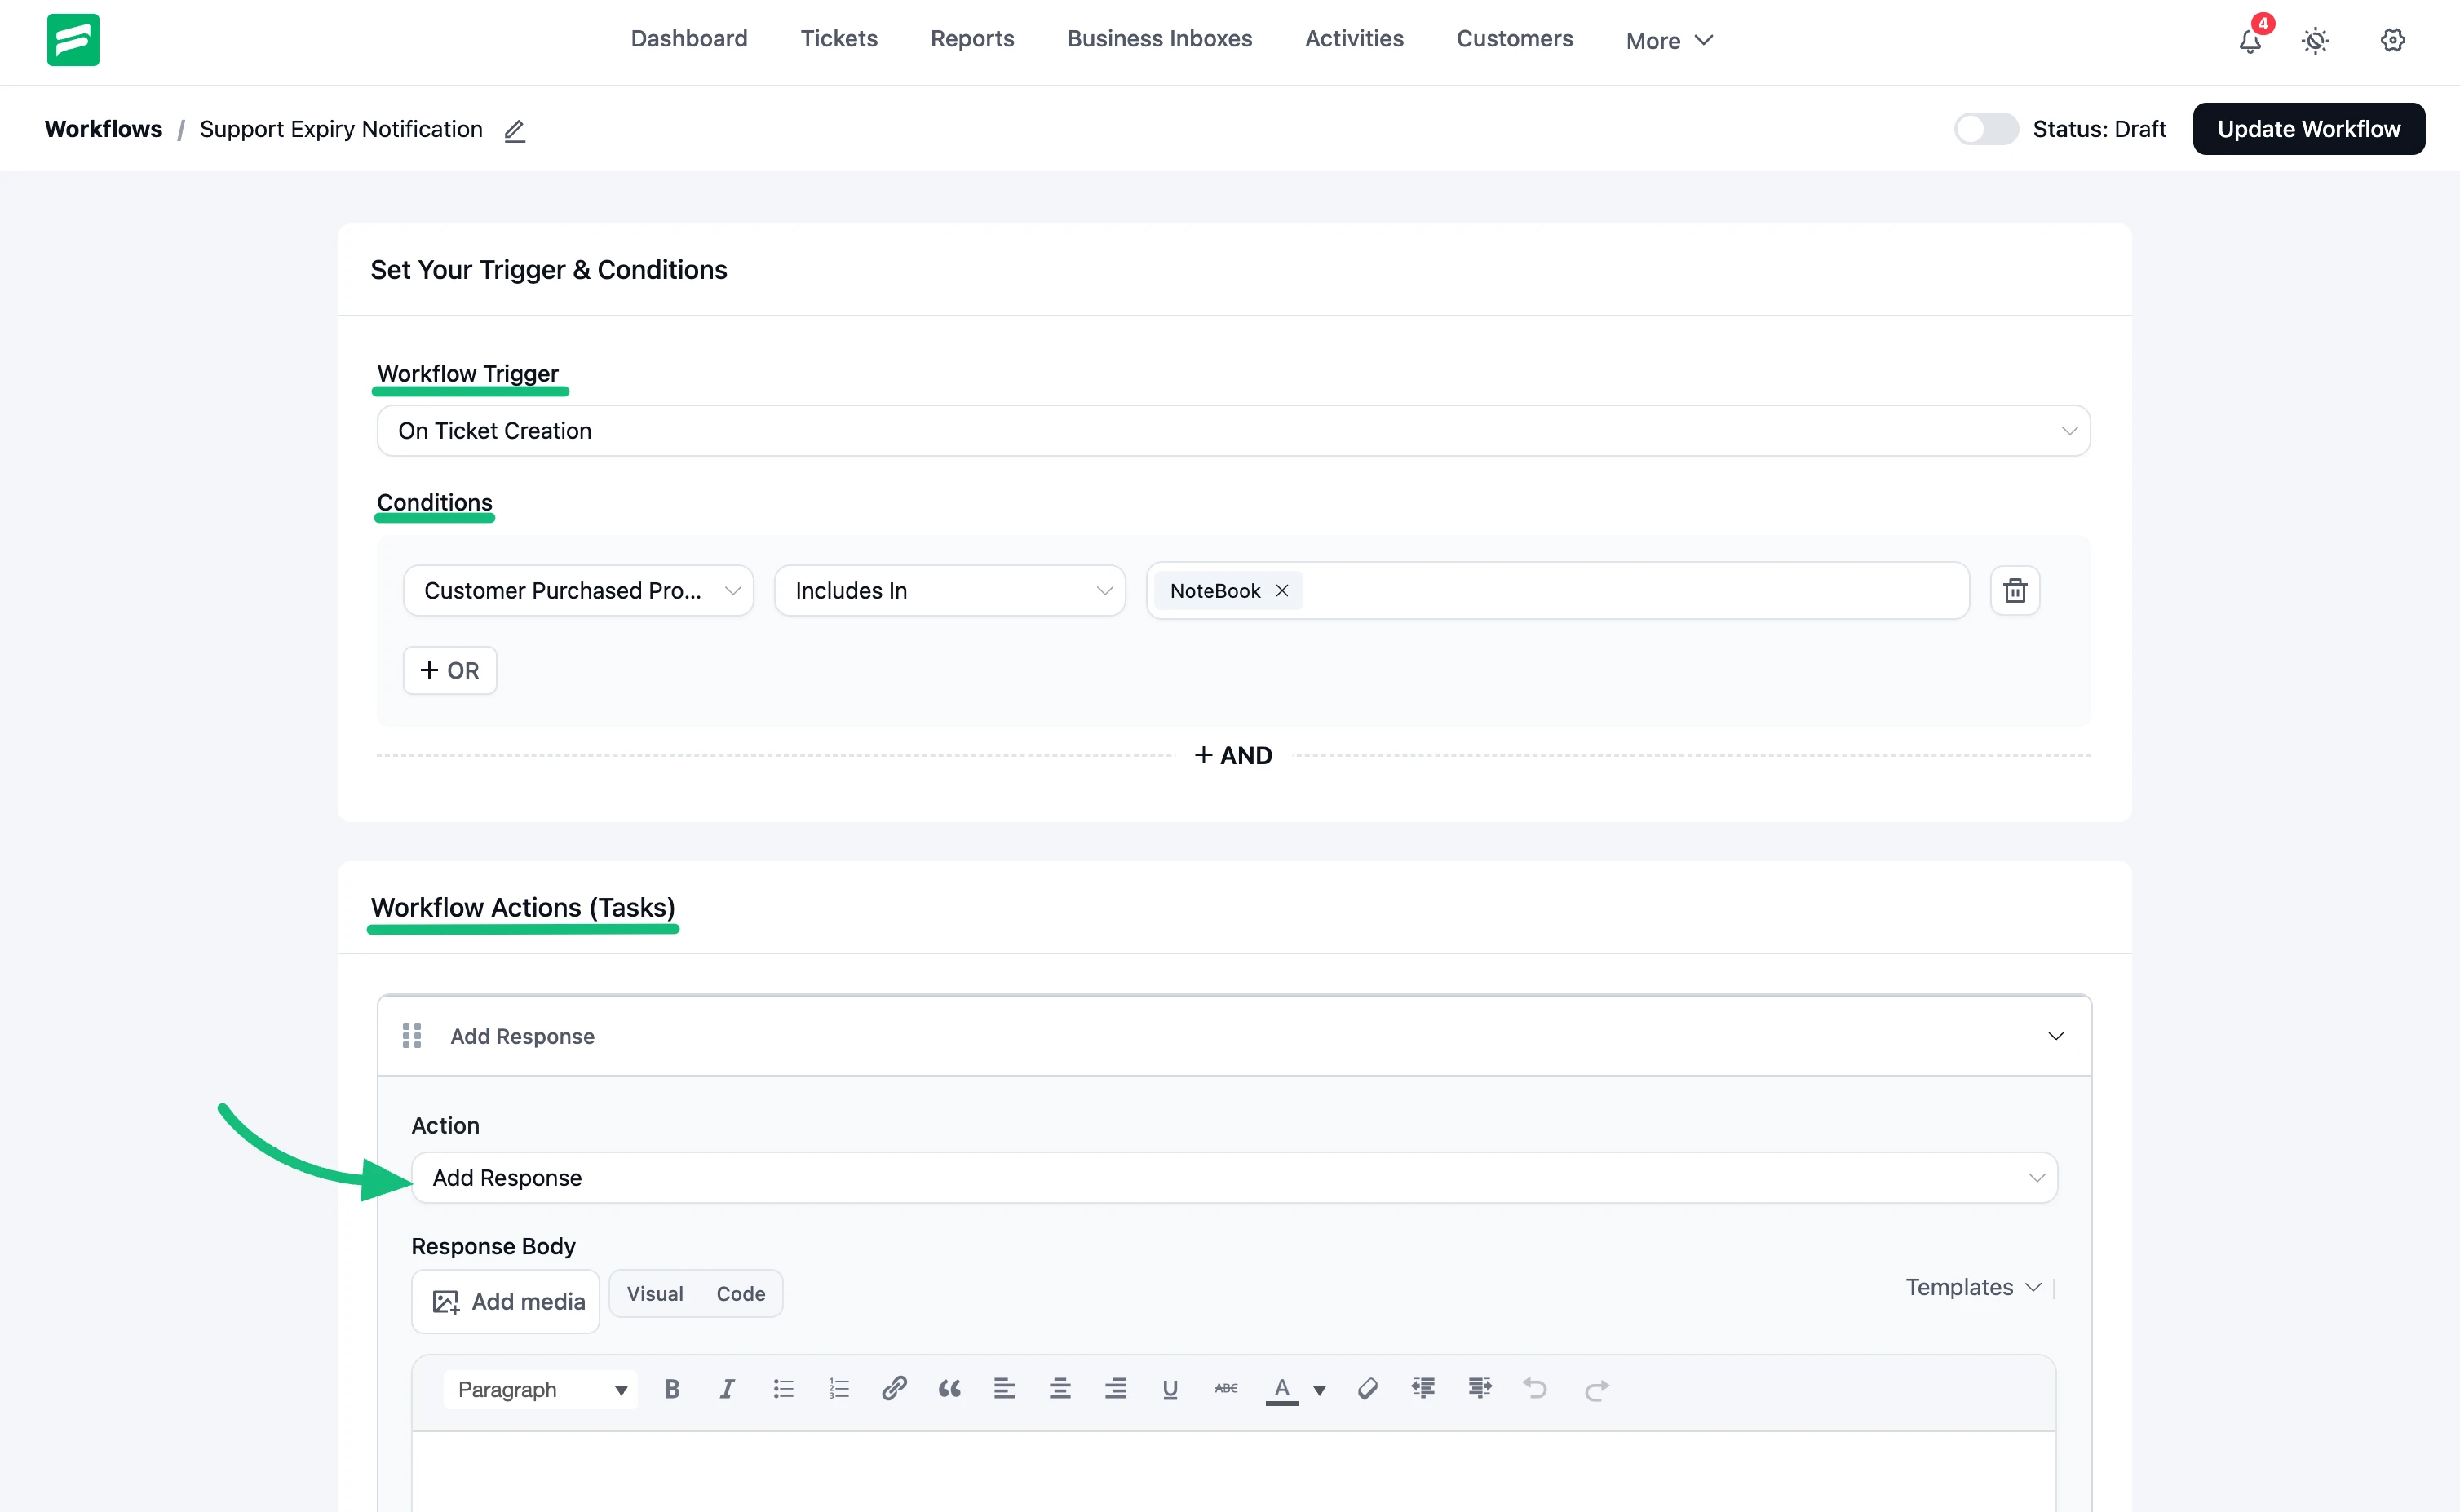
Task: Underline the selected text
Action: click(1170, 1389)
